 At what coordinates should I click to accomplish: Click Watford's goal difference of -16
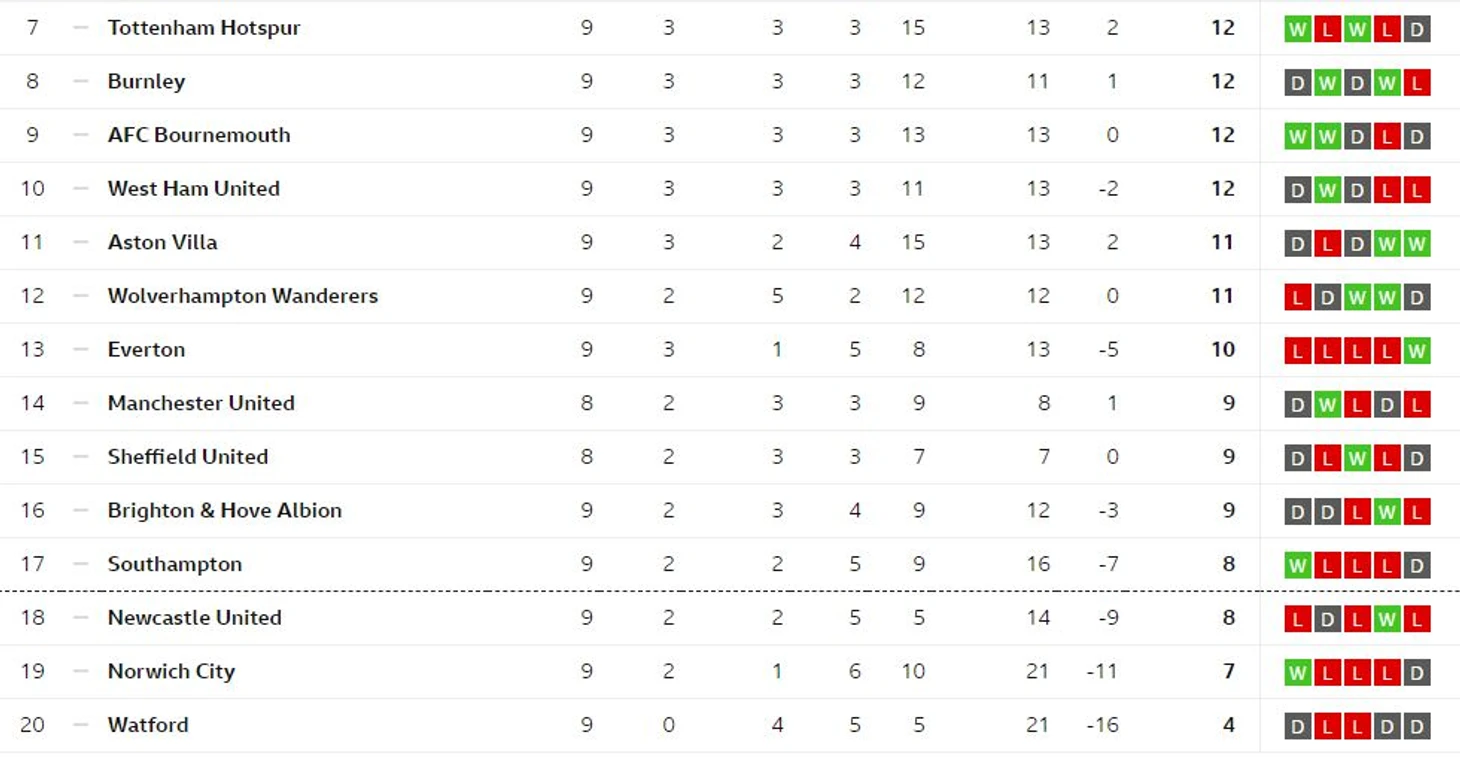(1102, 725)
